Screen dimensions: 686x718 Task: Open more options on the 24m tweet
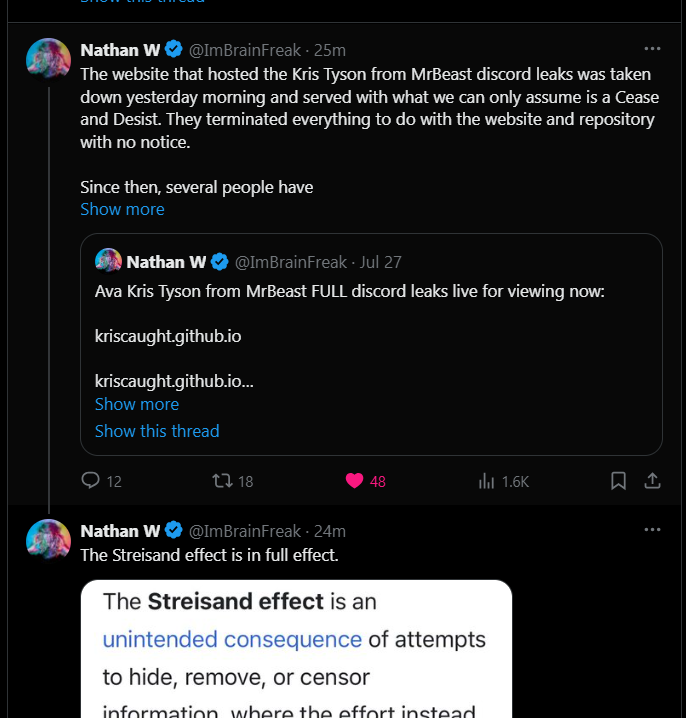coord(652,530)
